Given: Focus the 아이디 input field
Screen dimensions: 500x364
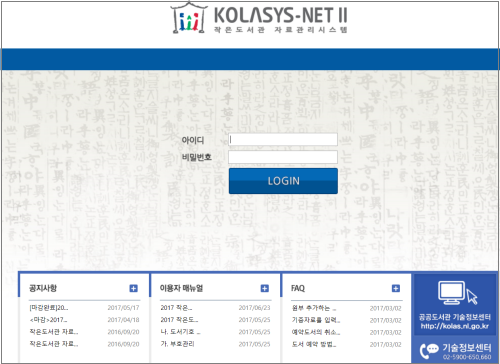Looking at the screenshot, I should 283,140.
